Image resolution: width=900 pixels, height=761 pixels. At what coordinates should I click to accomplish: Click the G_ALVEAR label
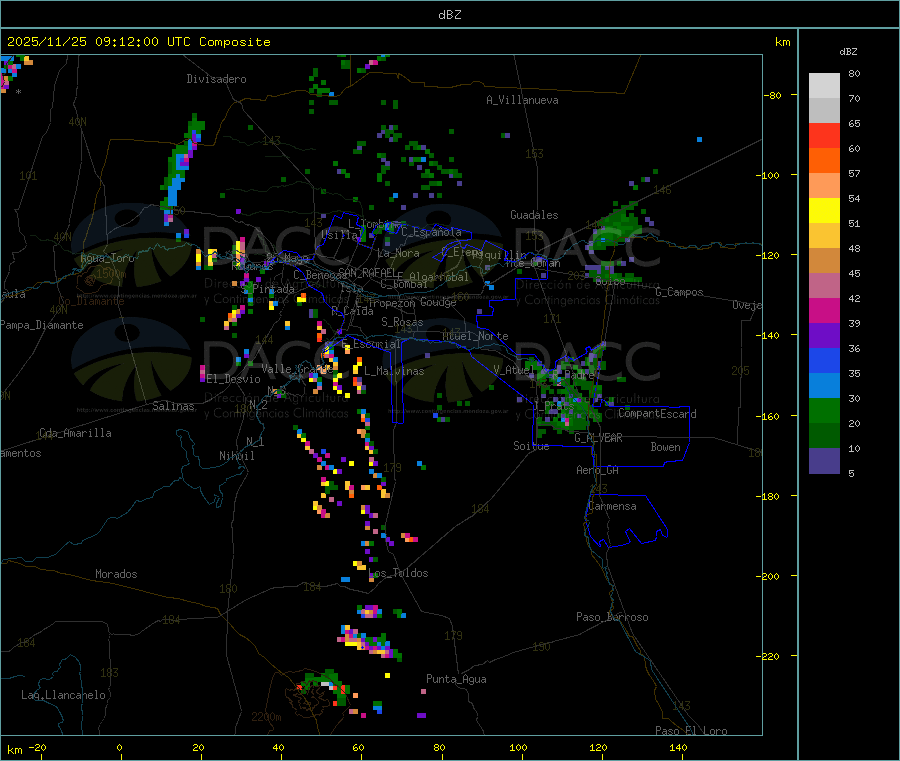click(599, 438)
